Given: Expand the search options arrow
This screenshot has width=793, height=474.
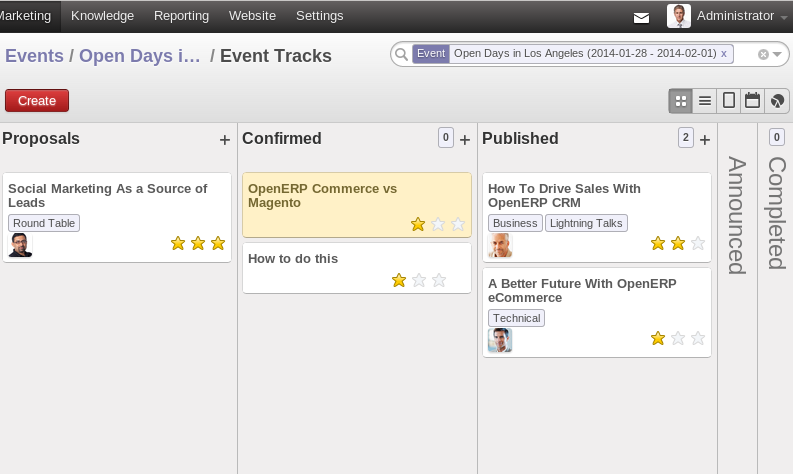Looking at the screenshot, I should pyautogui.click(x=777, y=54).
